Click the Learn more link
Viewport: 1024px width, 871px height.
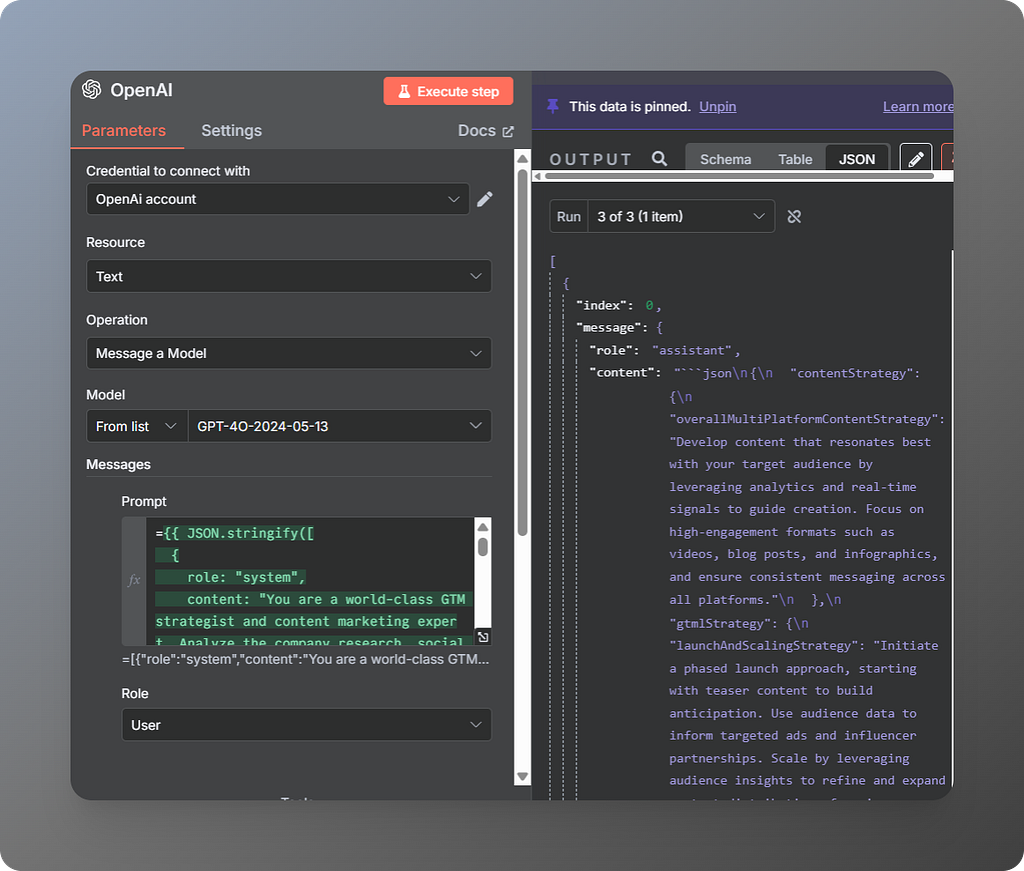tap(918, 106)
